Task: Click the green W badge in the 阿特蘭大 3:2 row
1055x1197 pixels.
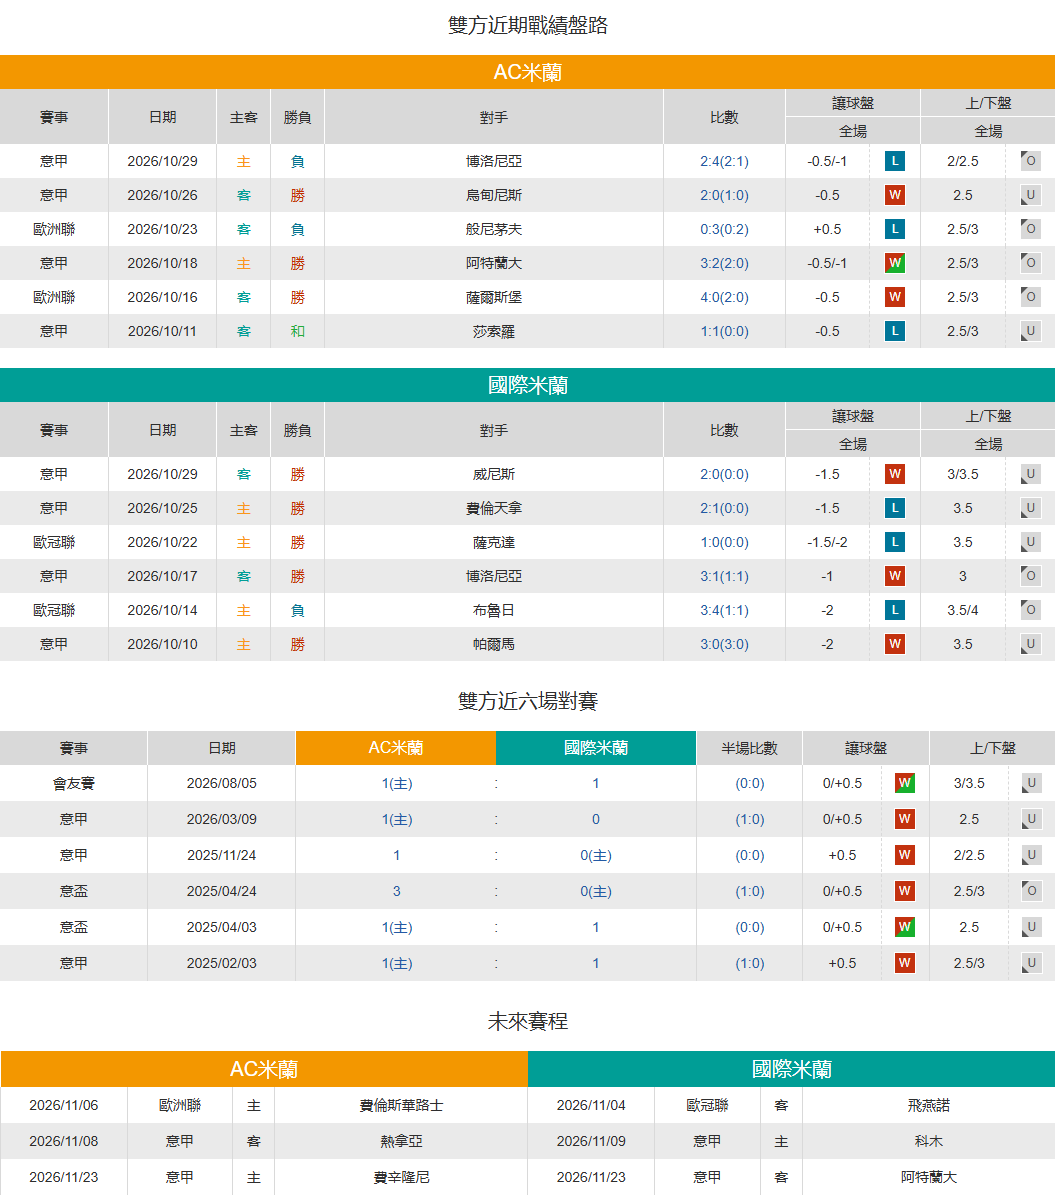Action: point(895,263)
